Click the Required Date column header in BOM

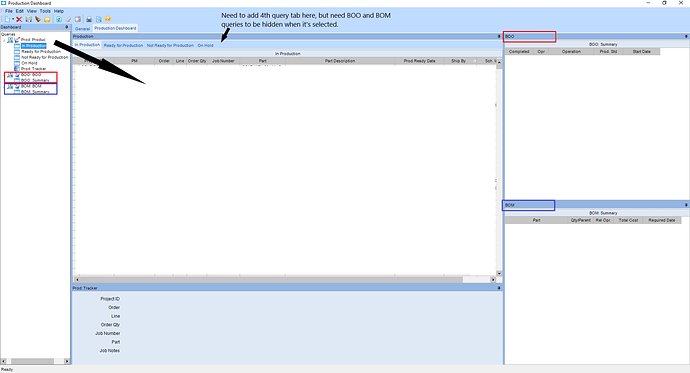(662, 220)
